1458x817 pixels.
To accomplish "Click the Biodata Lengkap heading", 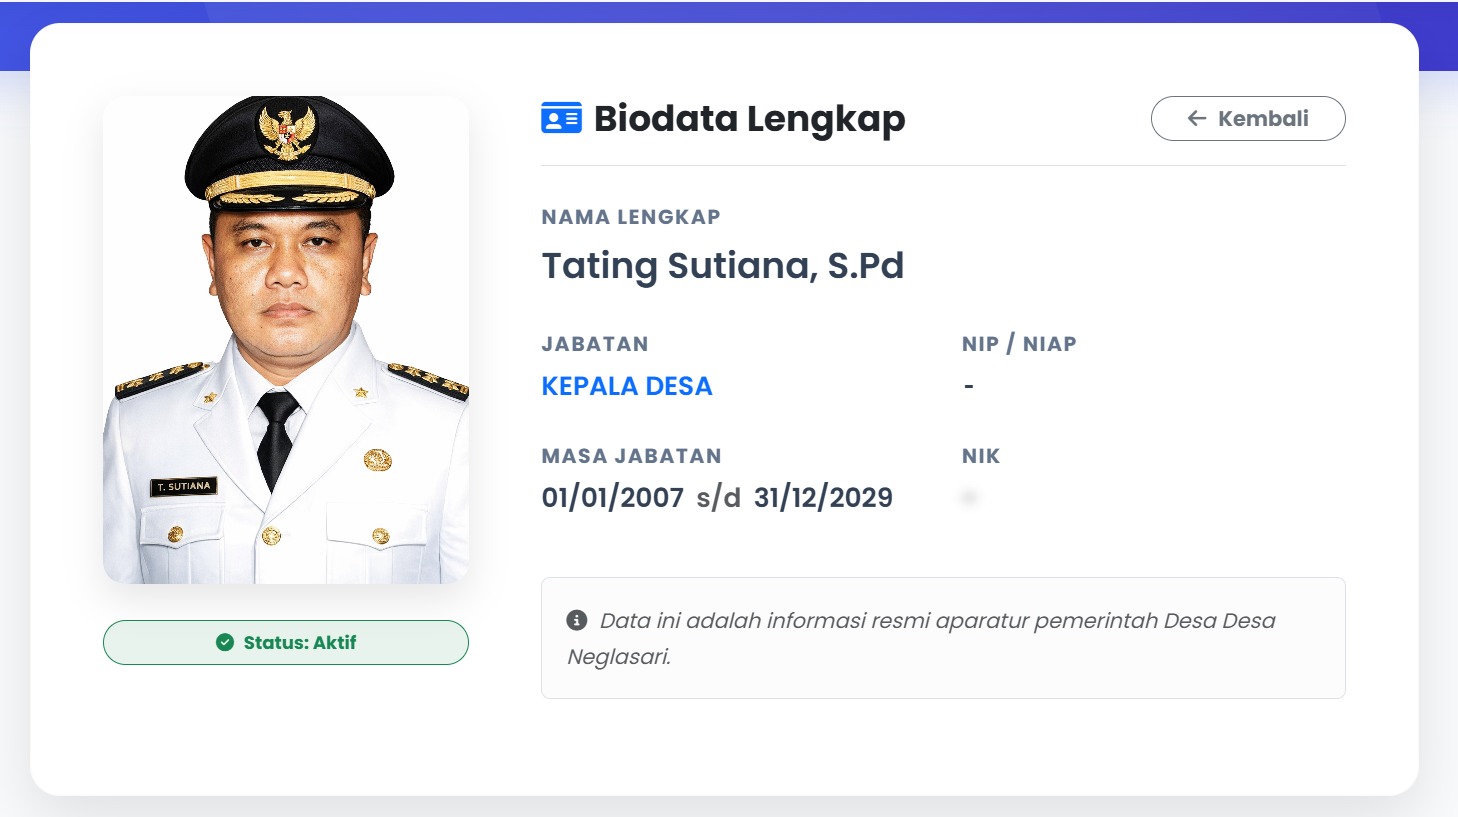I will coord(749,119).
